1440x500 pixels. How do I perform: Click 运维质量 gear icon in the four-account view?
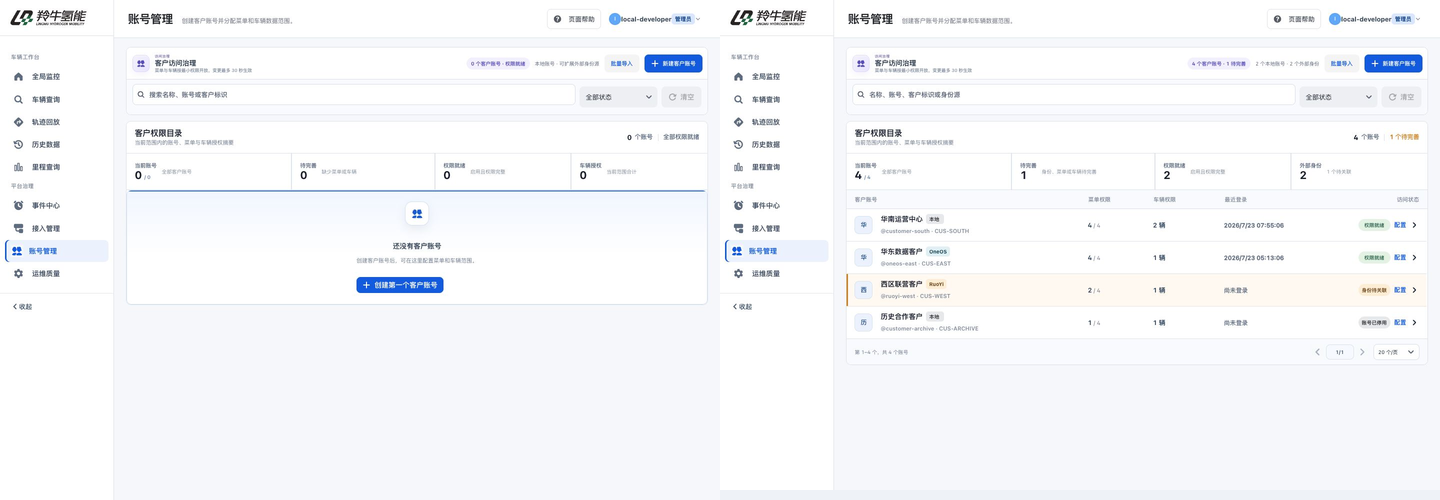coord(738,274)
